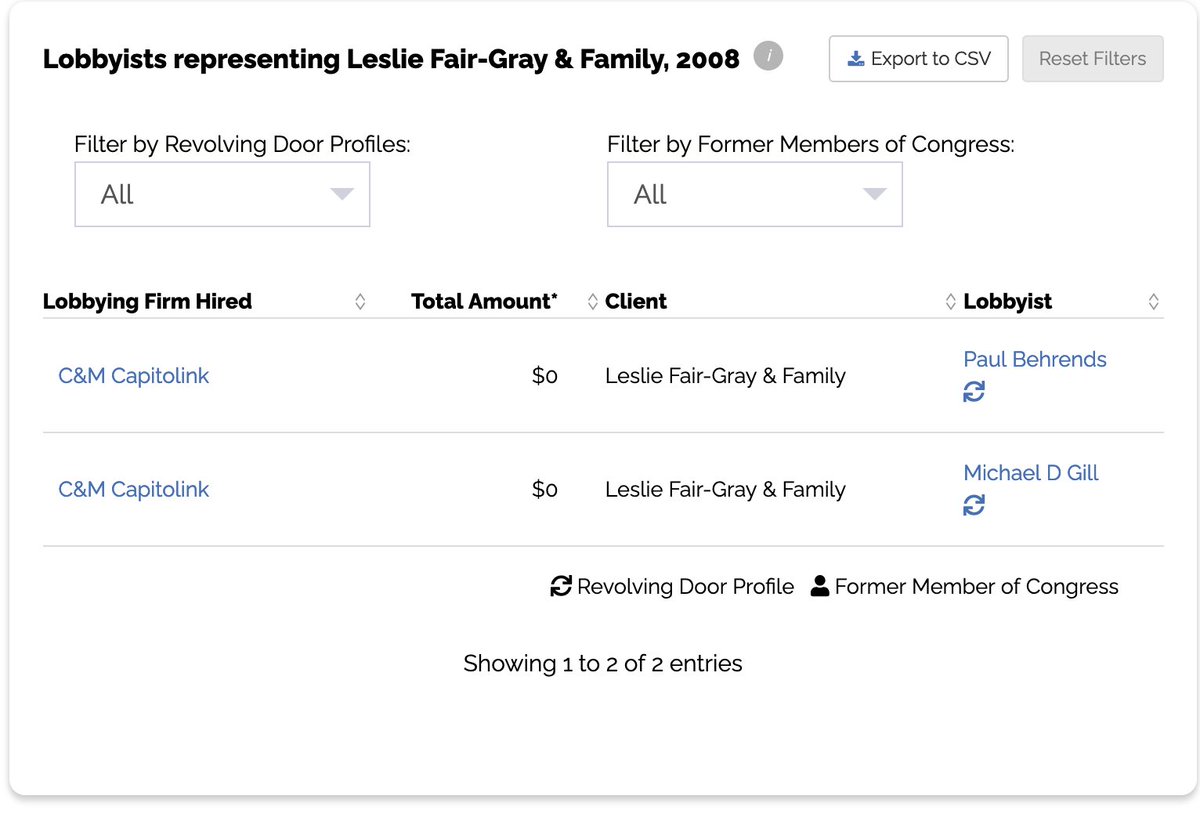Click $0 amount in Paul Behrends row
Image resolution: width=1200 pixels, height=821 pixels.
tap(545, 376)
